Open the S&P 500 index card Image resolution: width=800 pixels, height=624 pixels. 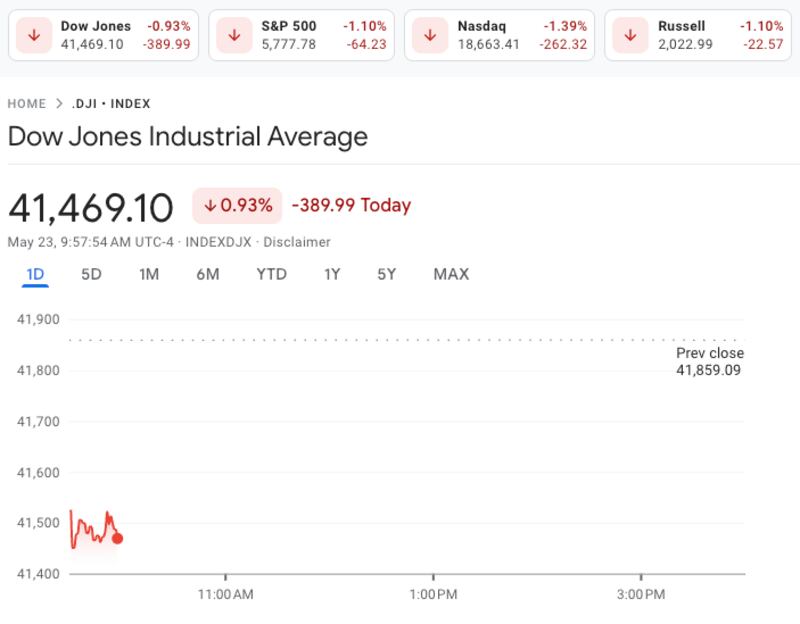pos(302,35)
